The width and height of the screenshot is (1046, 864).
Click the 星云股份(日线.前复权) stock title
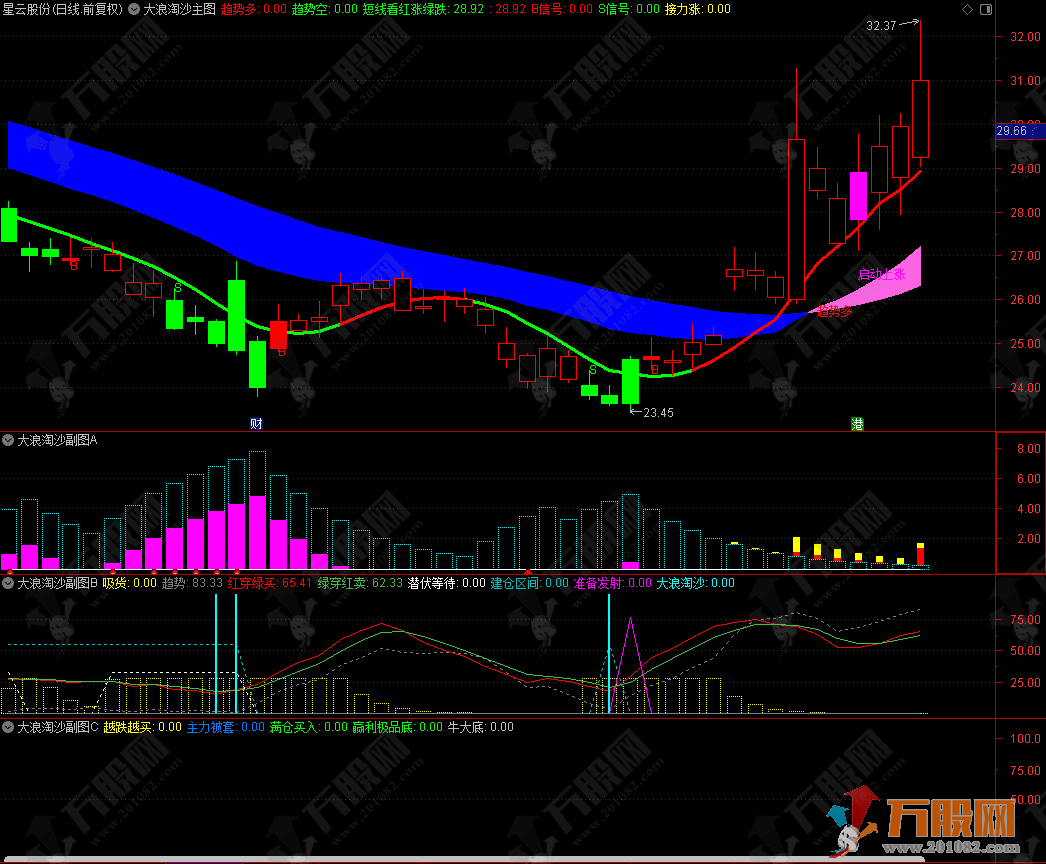pos(63,9)
